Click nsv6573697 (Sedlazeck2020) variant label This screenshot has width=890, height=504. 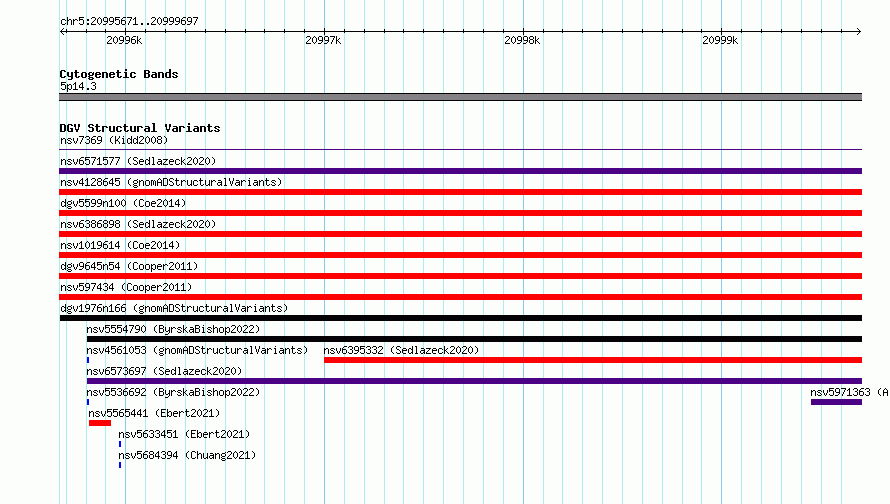(x=164, y=371)
